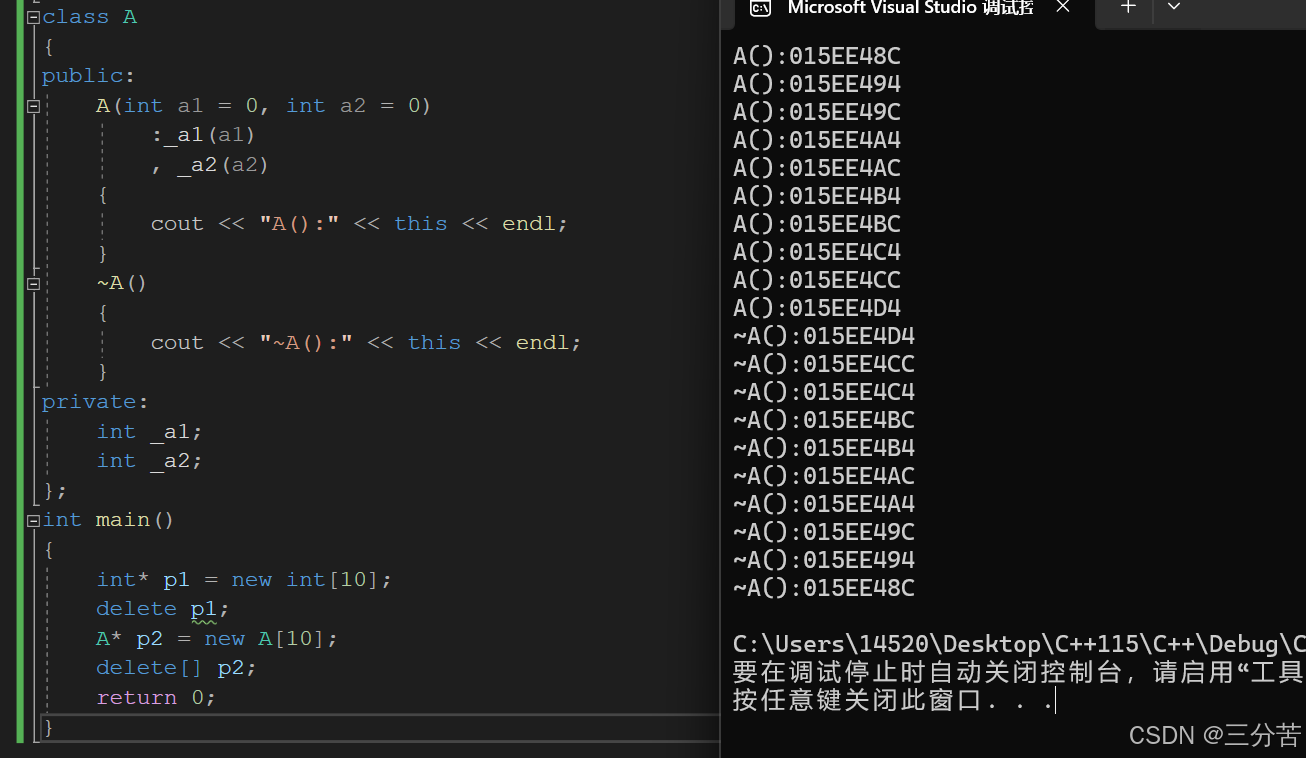The width and height of the screenshot is (1306, 758).
Task: Click the 按任意键关闭此窗口 console line
Action: point(893,700)
